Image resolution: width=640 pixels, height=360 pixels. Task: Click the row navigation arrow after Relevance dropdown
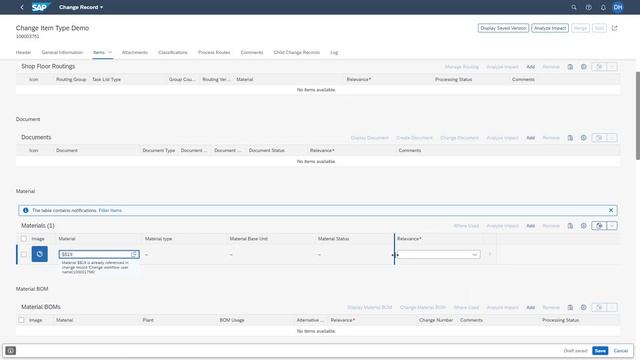coord(490,254)
